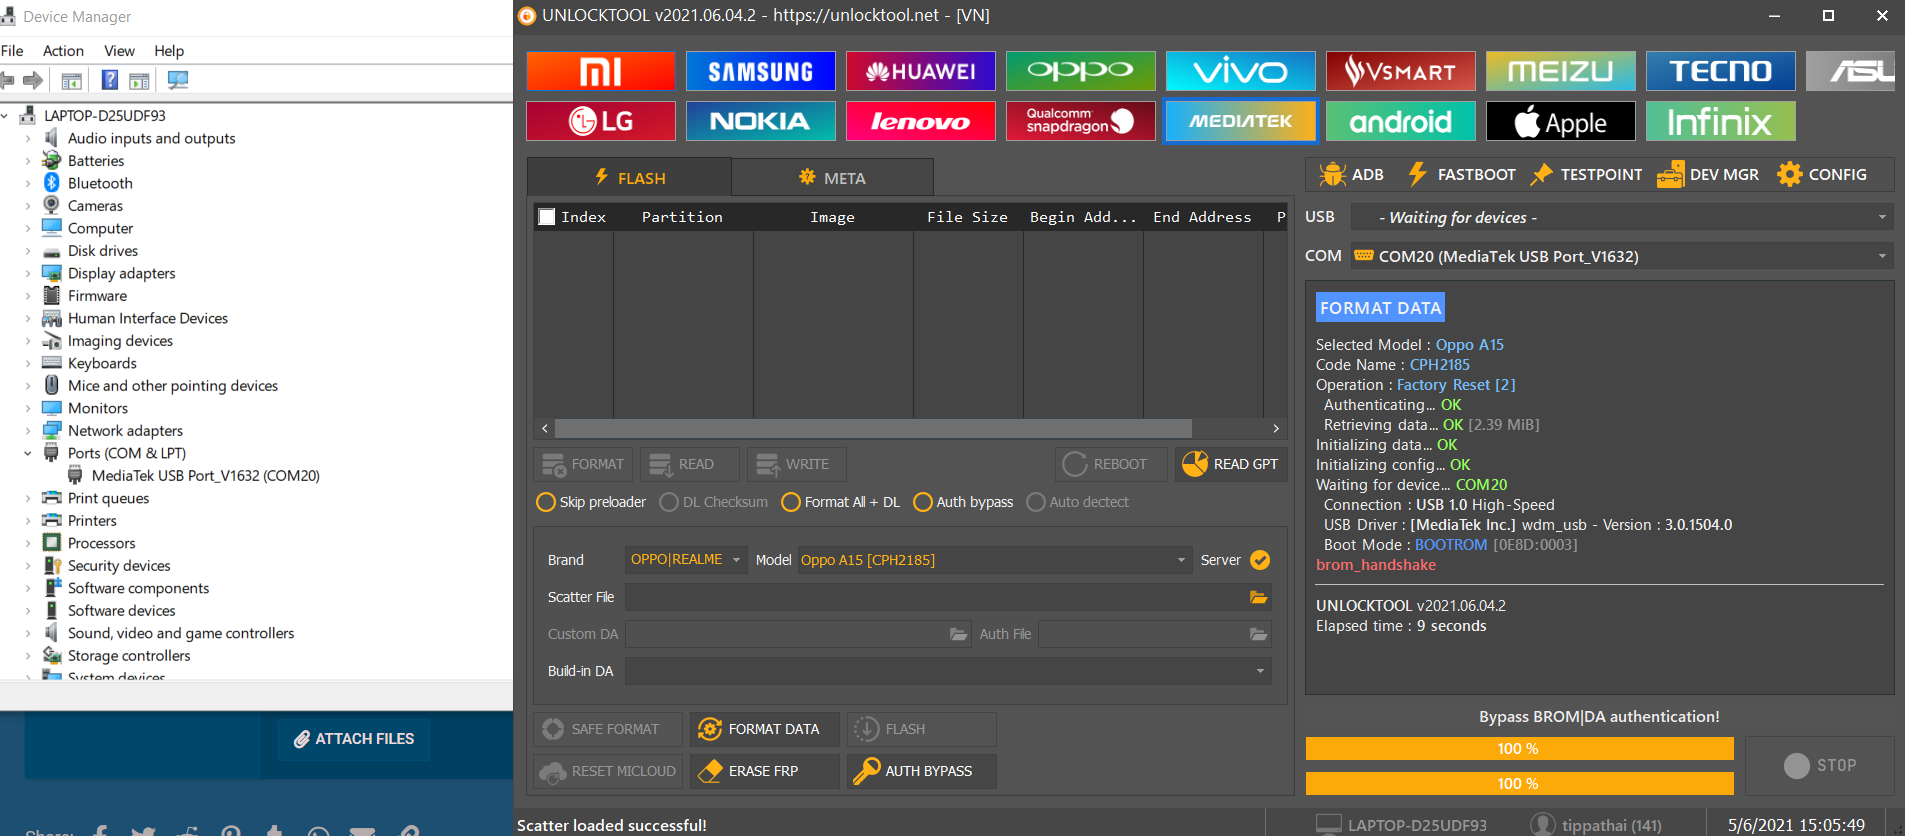Toggle Format All + DL option
Screen dimensions: 1905x836
841,502
